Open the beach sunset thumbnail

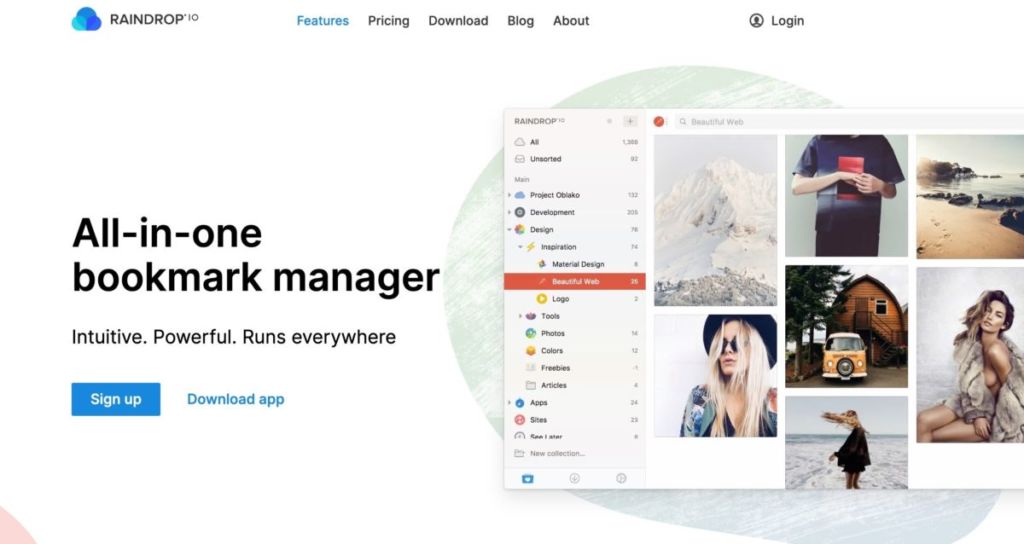click(x=970, y=197)
